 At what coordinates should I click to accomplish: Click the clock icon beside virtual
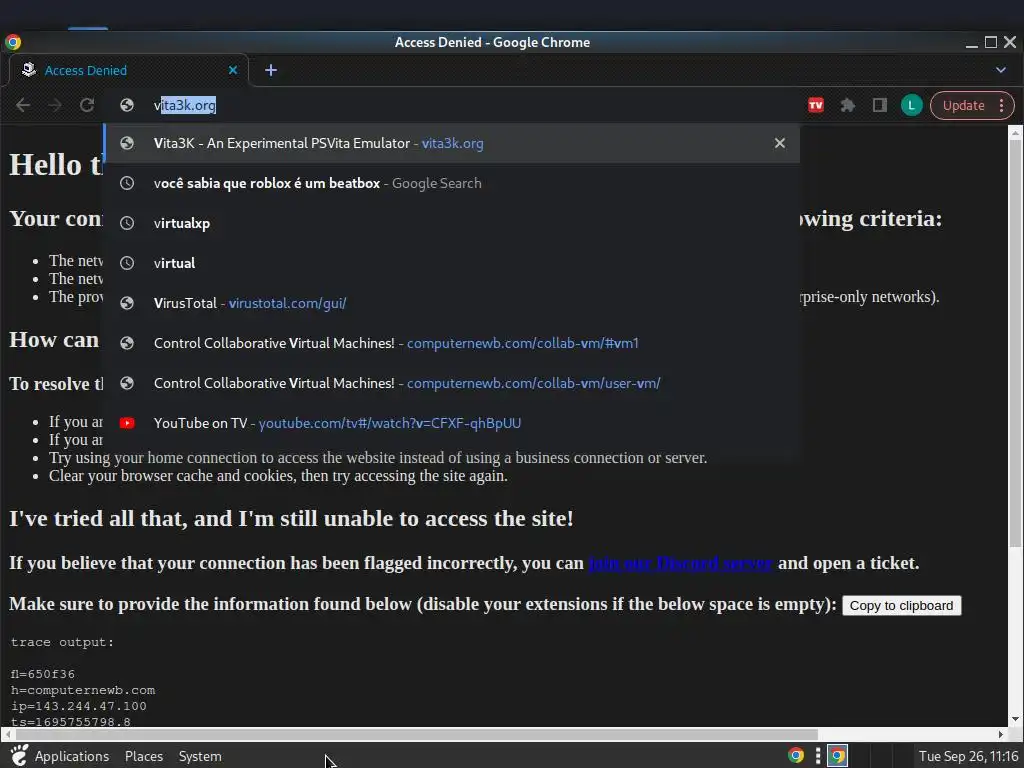point(127,263)
